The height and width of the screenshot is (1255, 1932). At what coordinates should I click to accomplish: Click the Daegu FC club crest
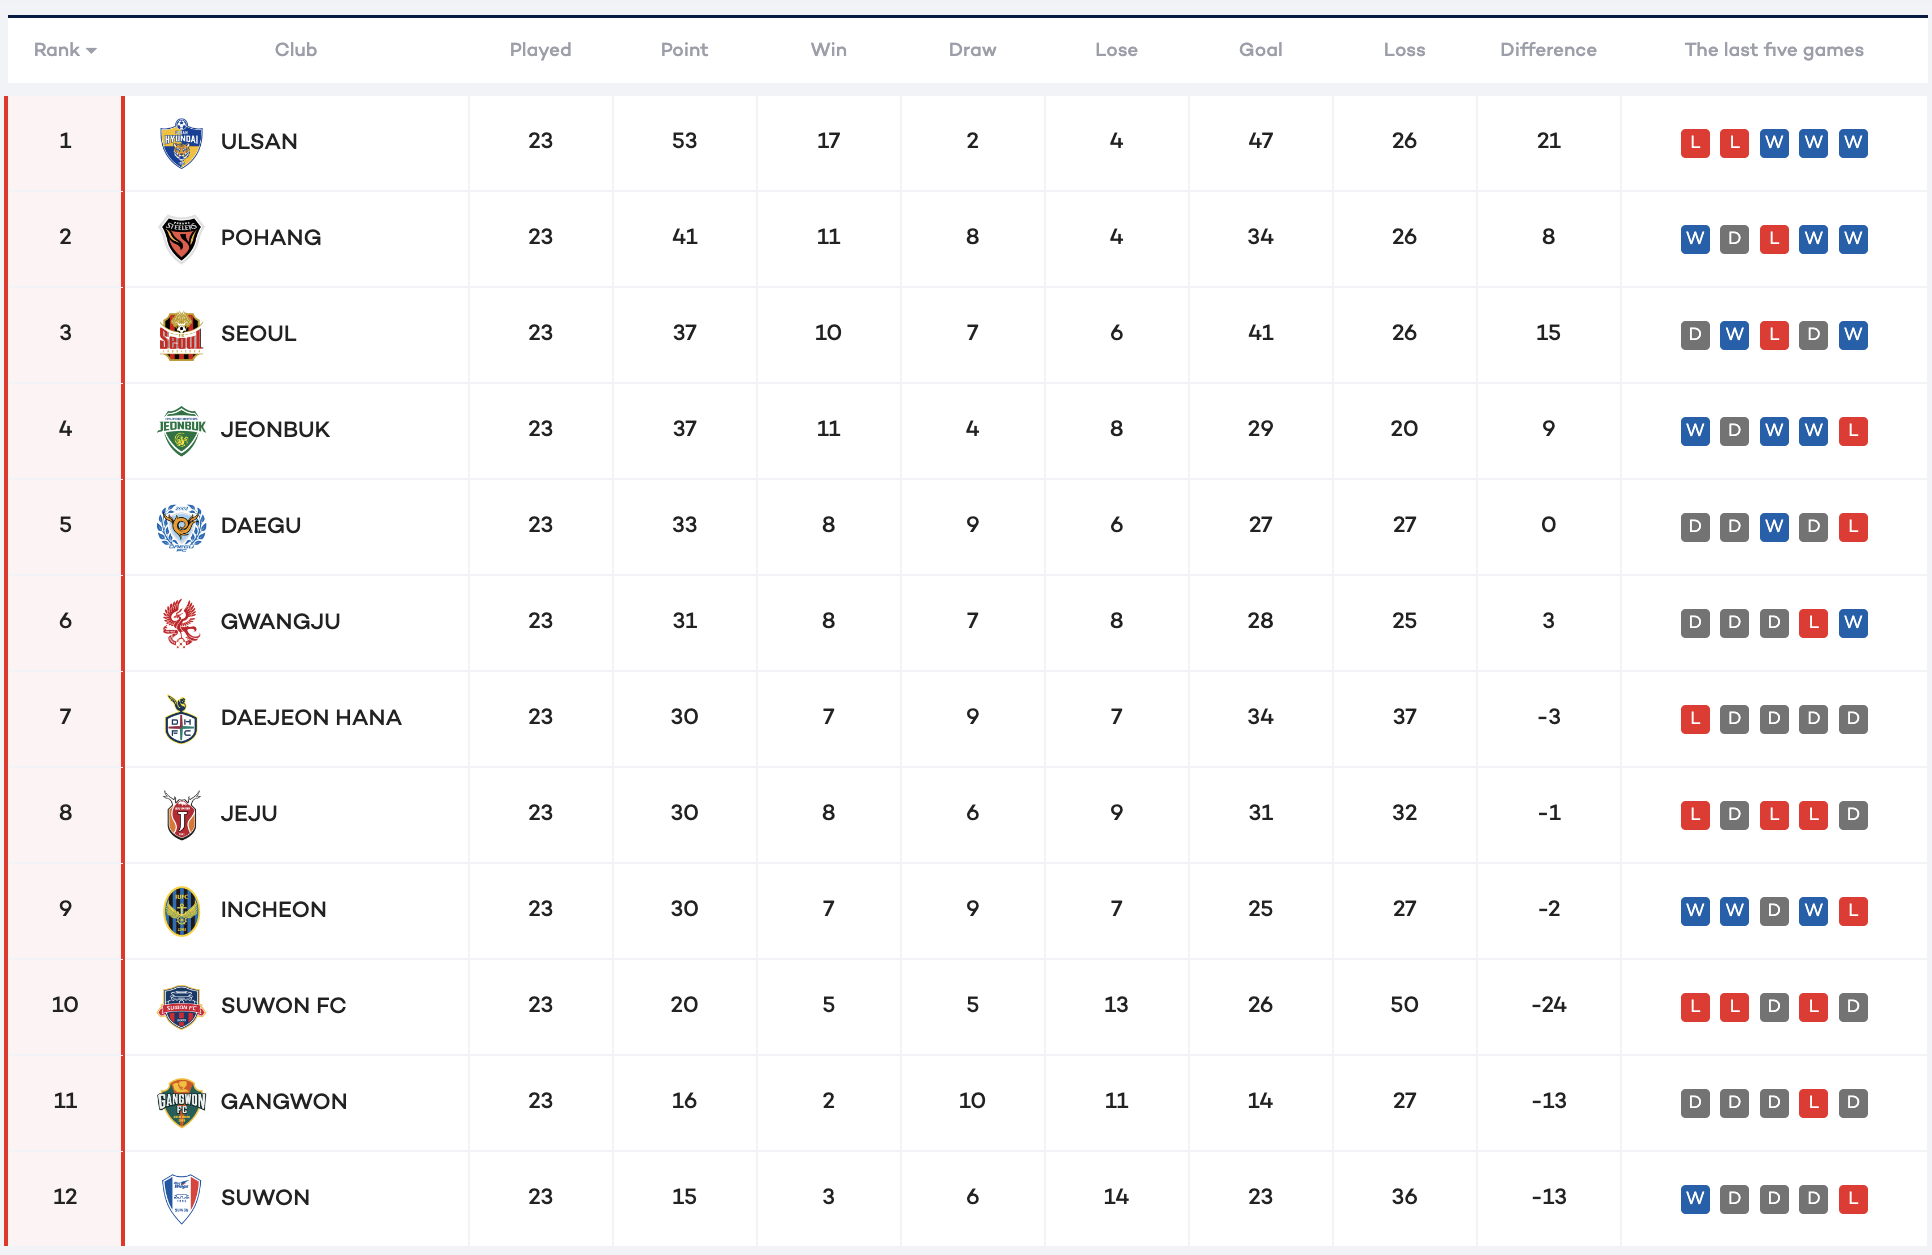tap(181, 526)
